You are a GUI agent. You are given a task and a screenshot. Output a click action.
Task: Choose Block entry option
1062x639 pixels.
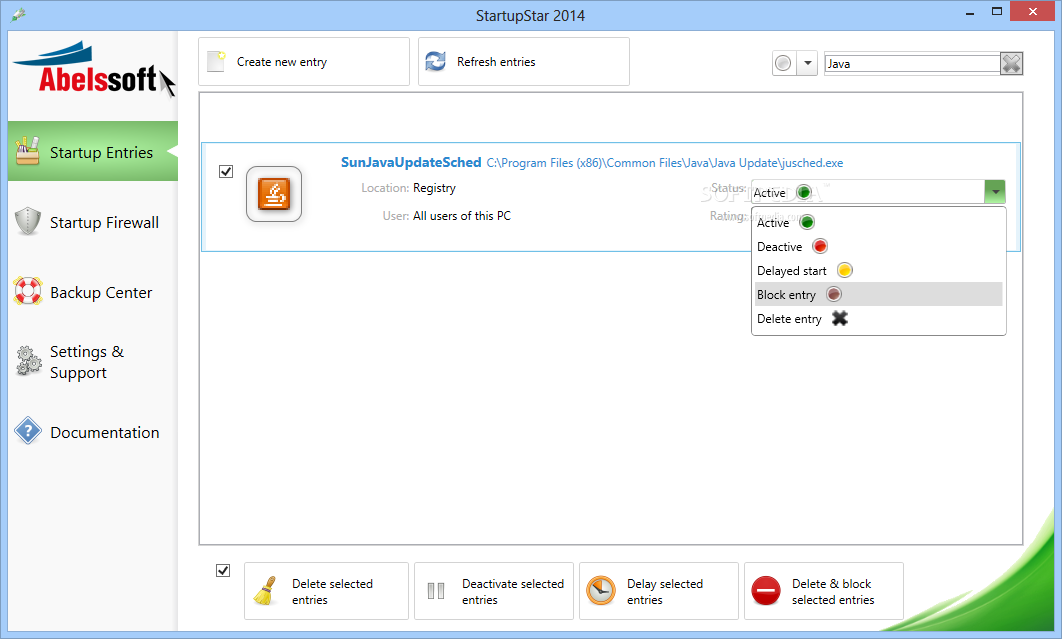tap(878, 294)
